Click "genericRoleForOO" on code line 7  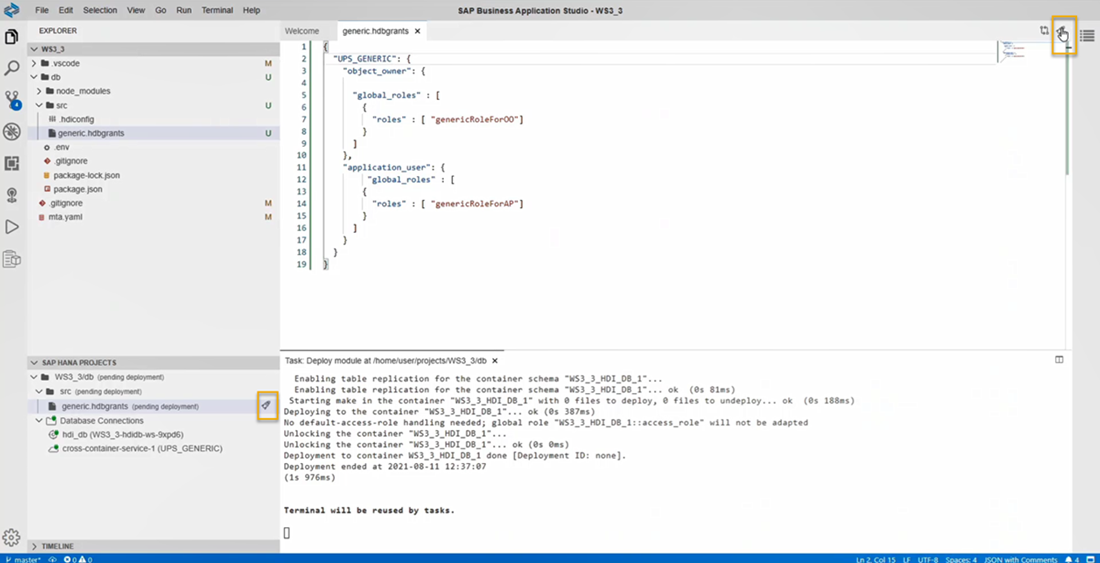pos(475,119)
